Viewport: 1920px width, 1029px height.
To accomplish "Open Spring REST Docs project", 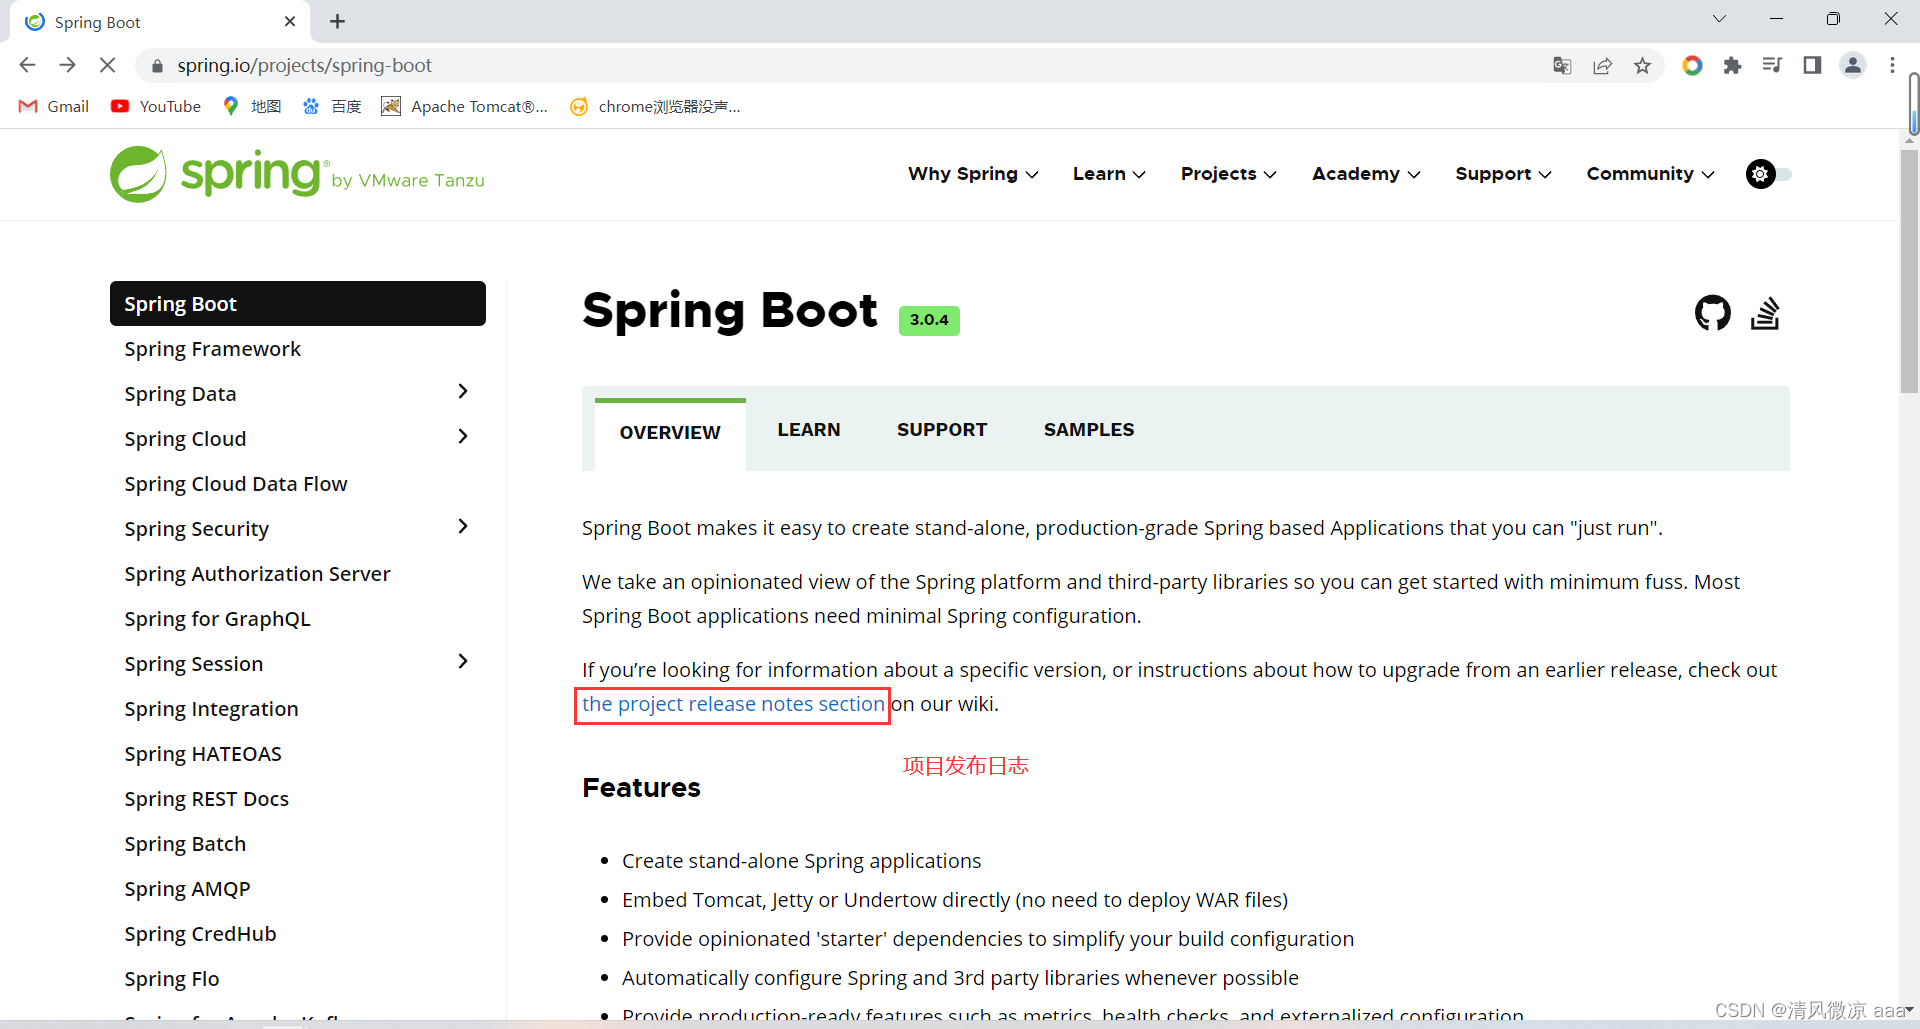I will point(206,799).
